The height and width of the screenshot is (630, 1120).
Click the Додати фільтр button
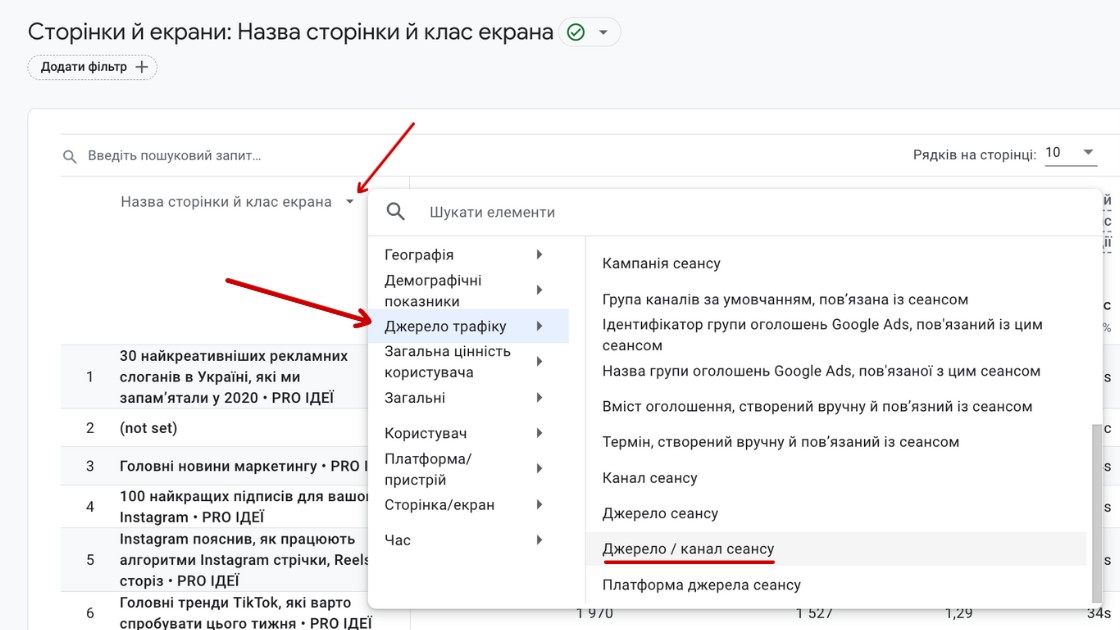[x=92, y=67]
